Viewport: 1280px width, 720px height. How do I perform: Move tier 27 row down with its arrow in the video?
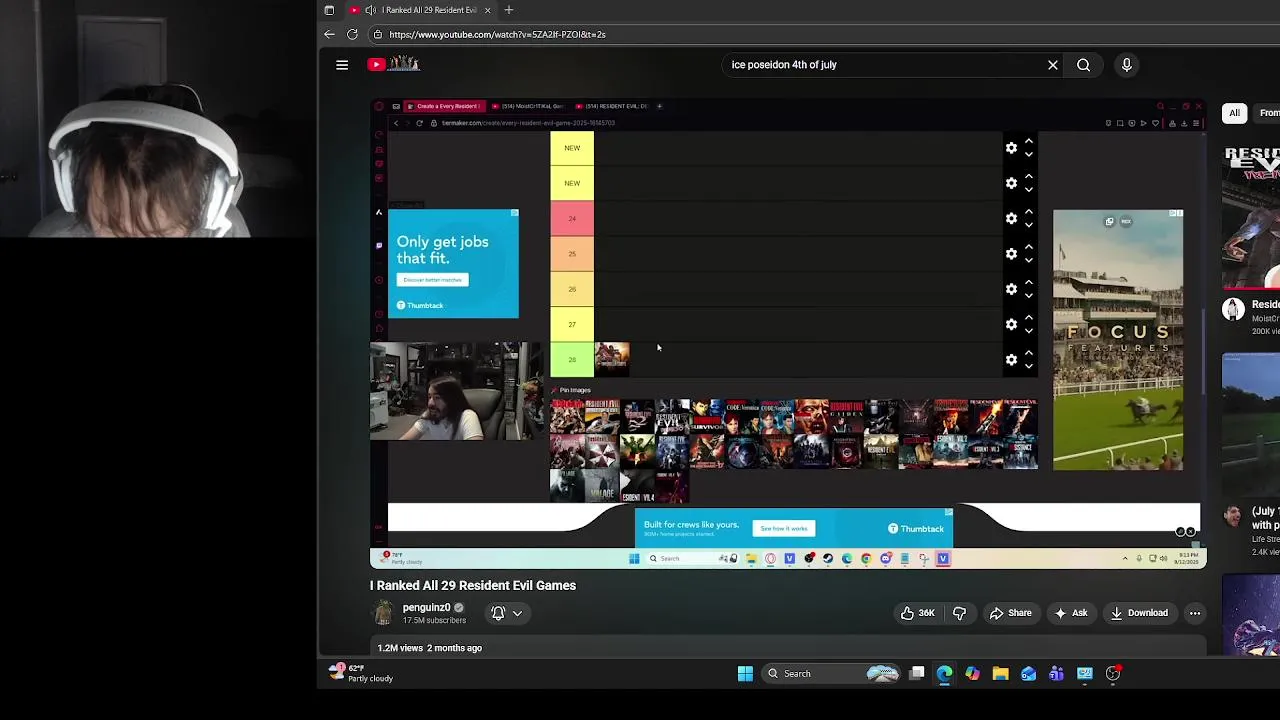[1028, 331]
